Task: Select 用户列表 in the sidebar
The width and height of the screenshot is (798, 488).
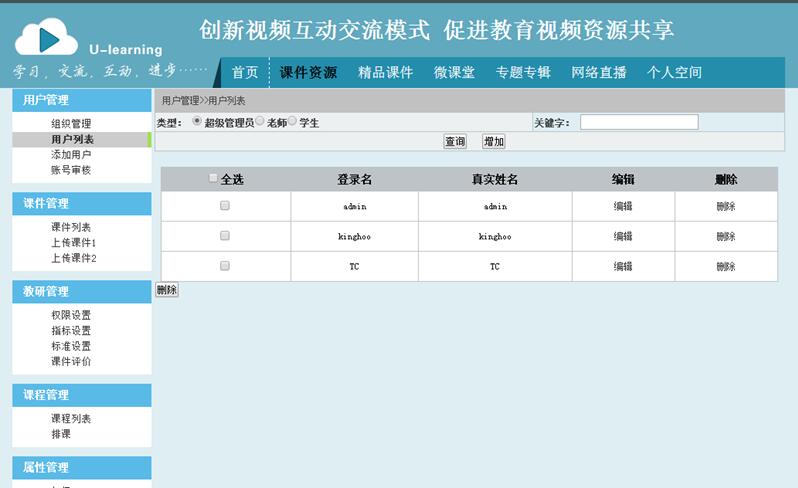Action: pos(72,139)
